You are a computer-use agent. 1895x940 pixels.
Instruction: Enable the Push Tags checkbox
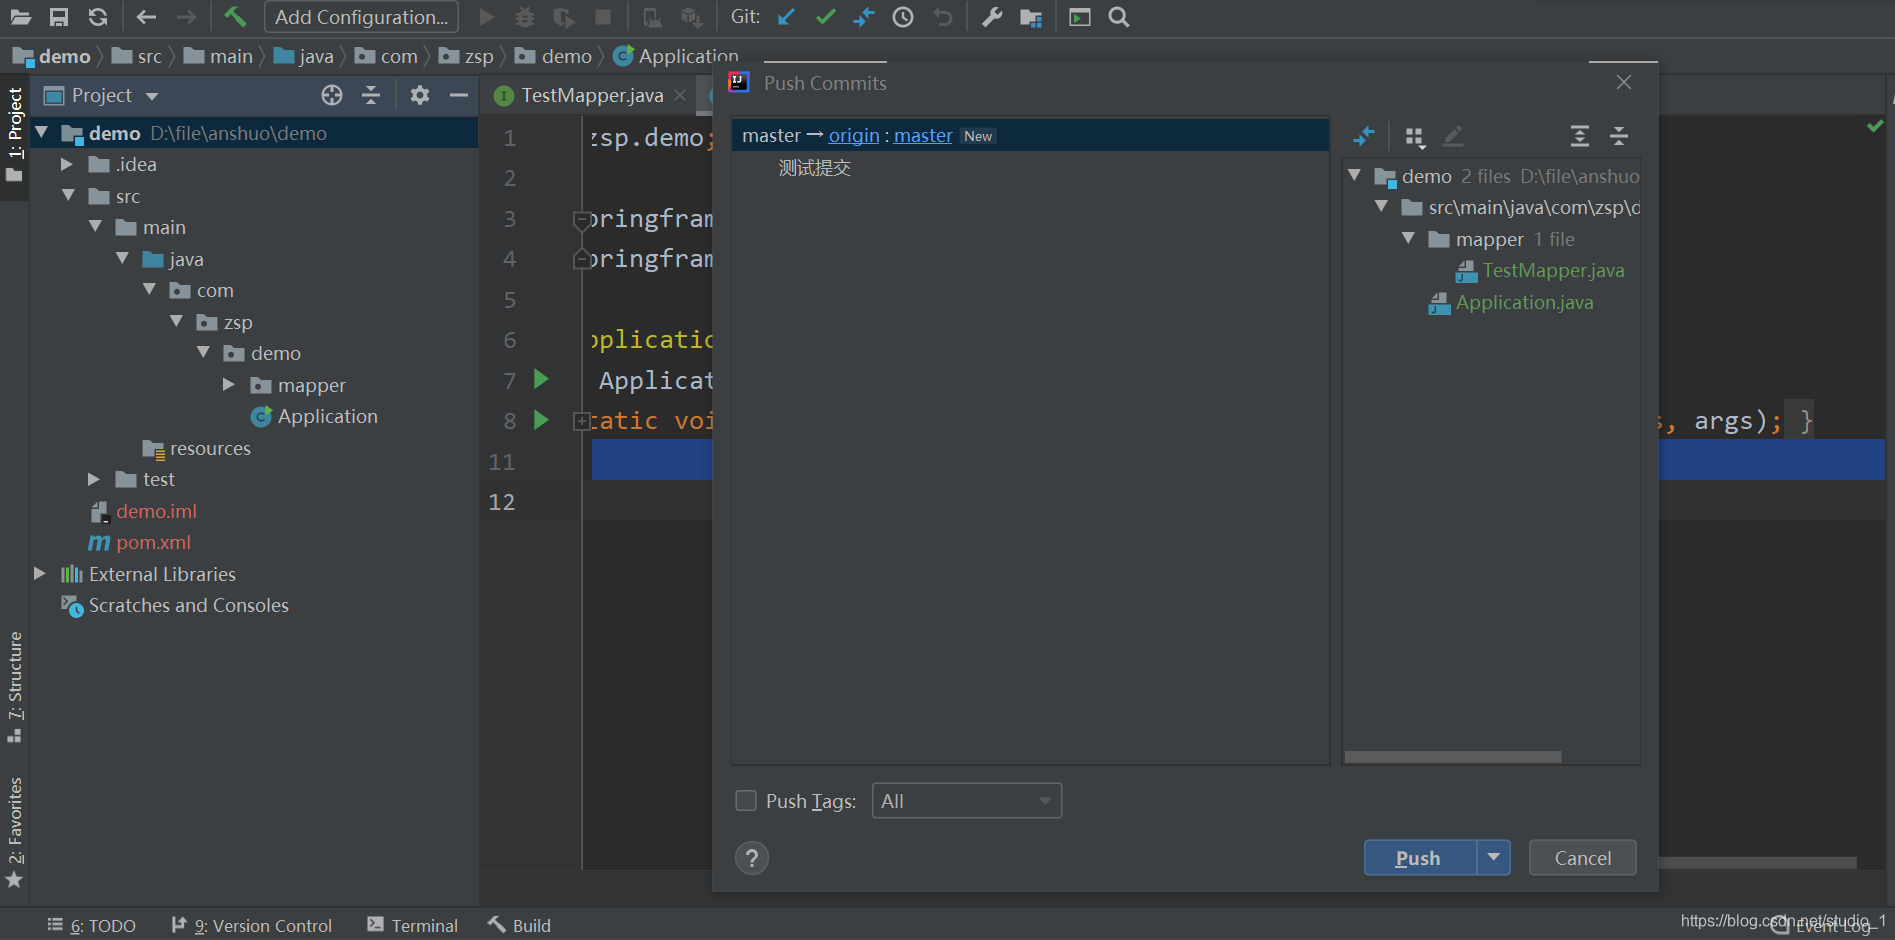745,800
